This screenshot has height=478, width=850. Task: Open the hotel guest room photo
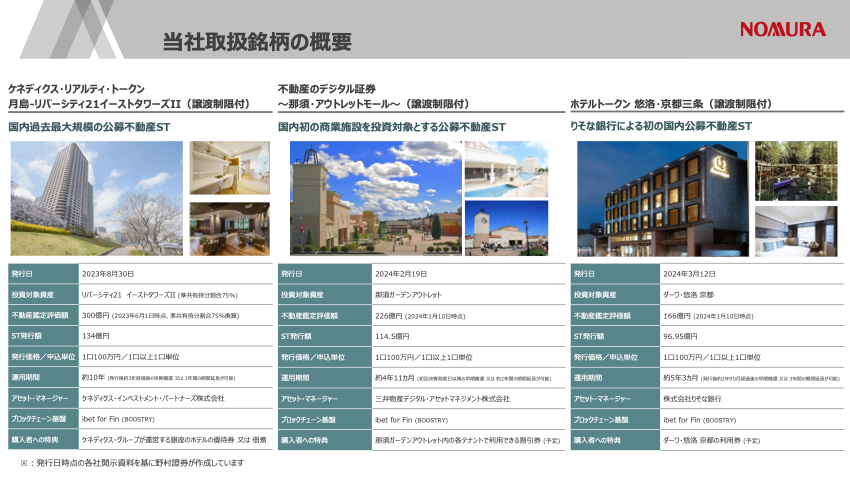796,231
